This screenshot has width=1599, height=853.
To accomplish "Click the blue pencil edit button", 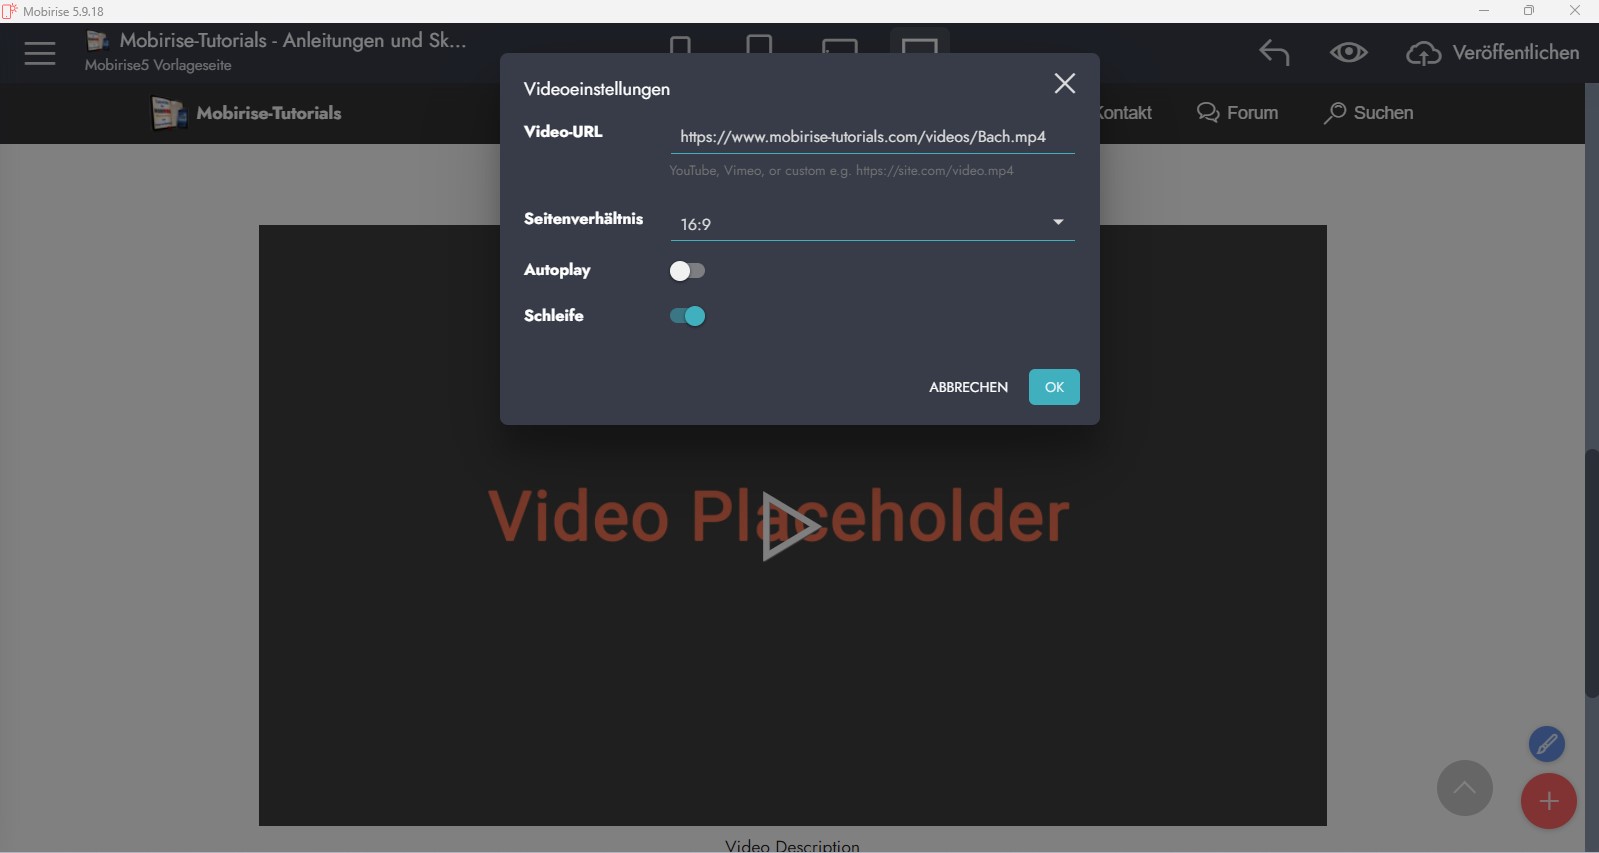I will pos(1547,744).
